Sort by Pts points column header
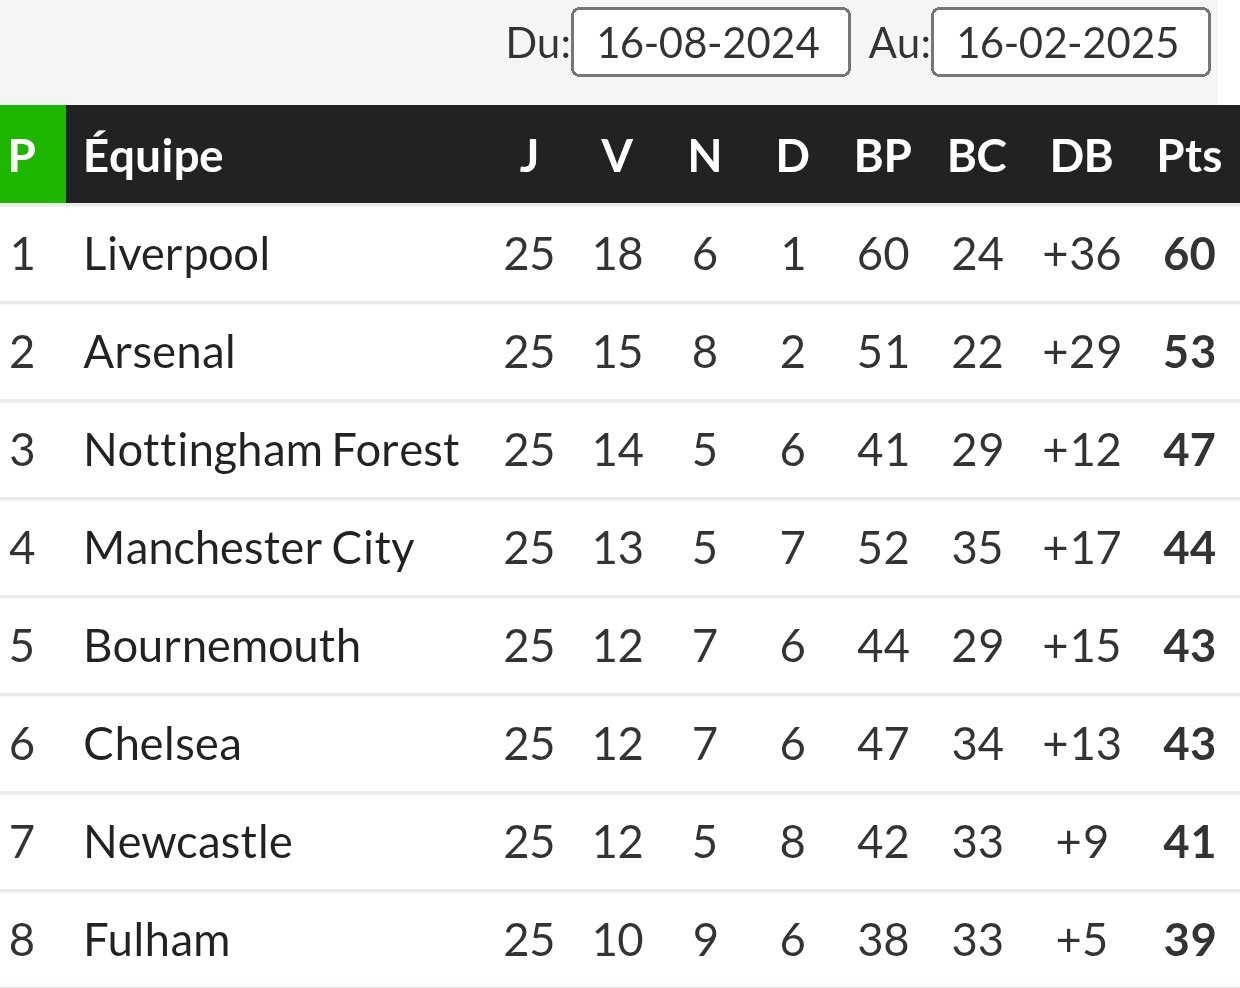Screen dimensions: 1240x988 (1189, 155)
